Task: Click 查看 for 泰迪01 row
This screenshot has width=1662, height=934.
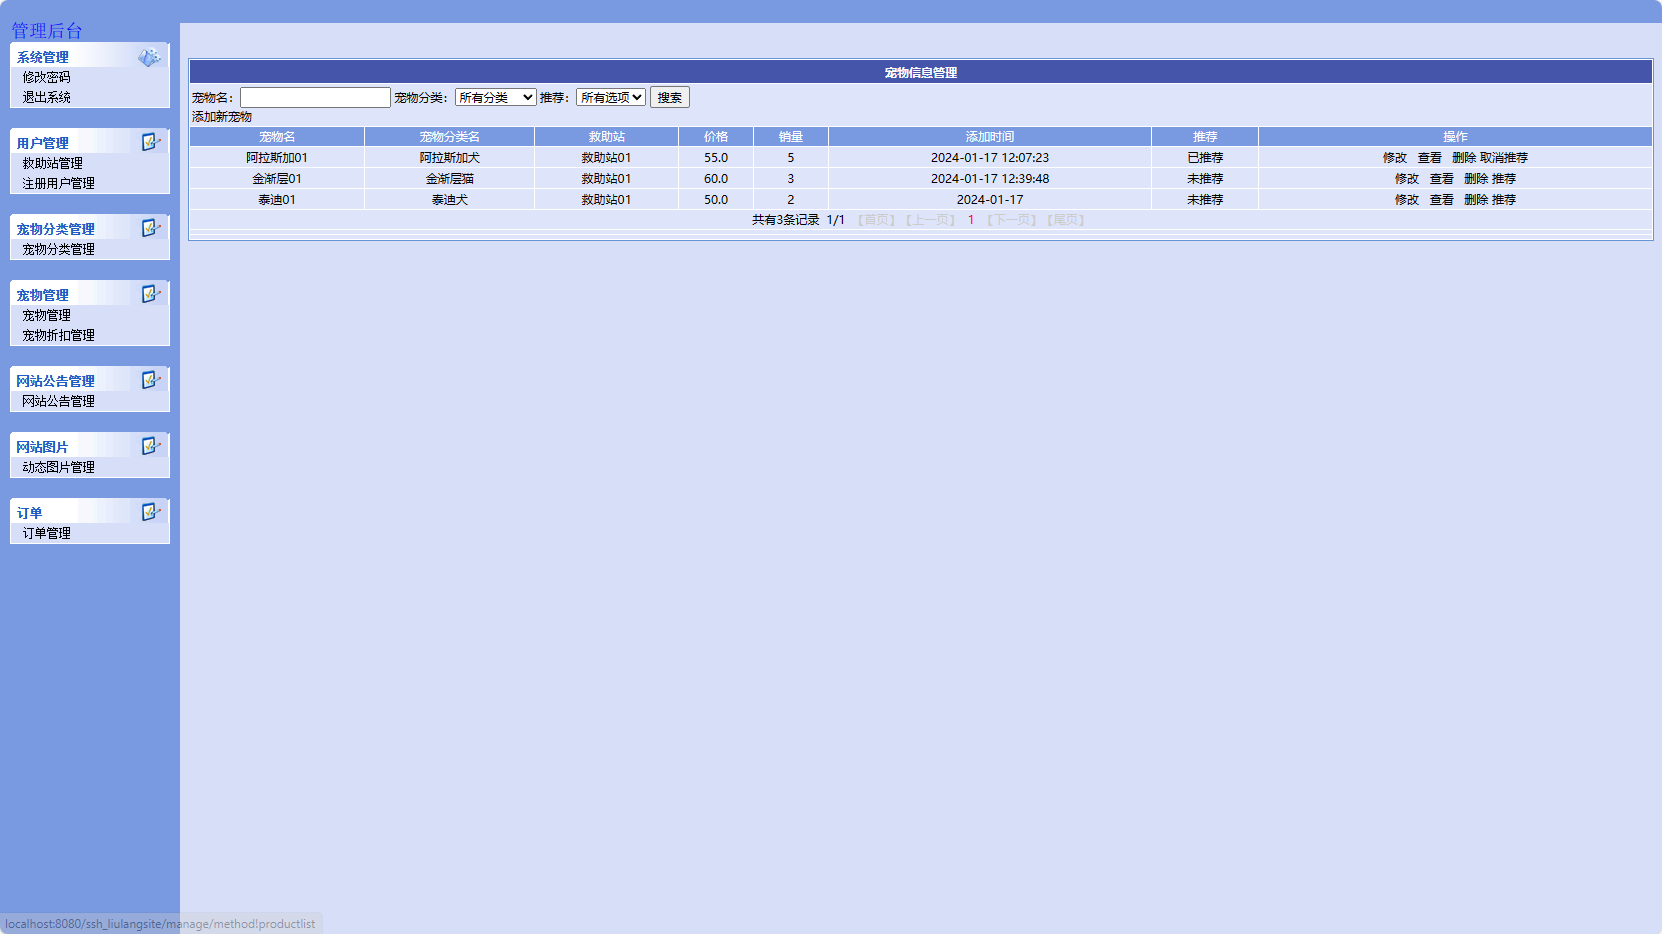Action: [x=1442, y=200]
